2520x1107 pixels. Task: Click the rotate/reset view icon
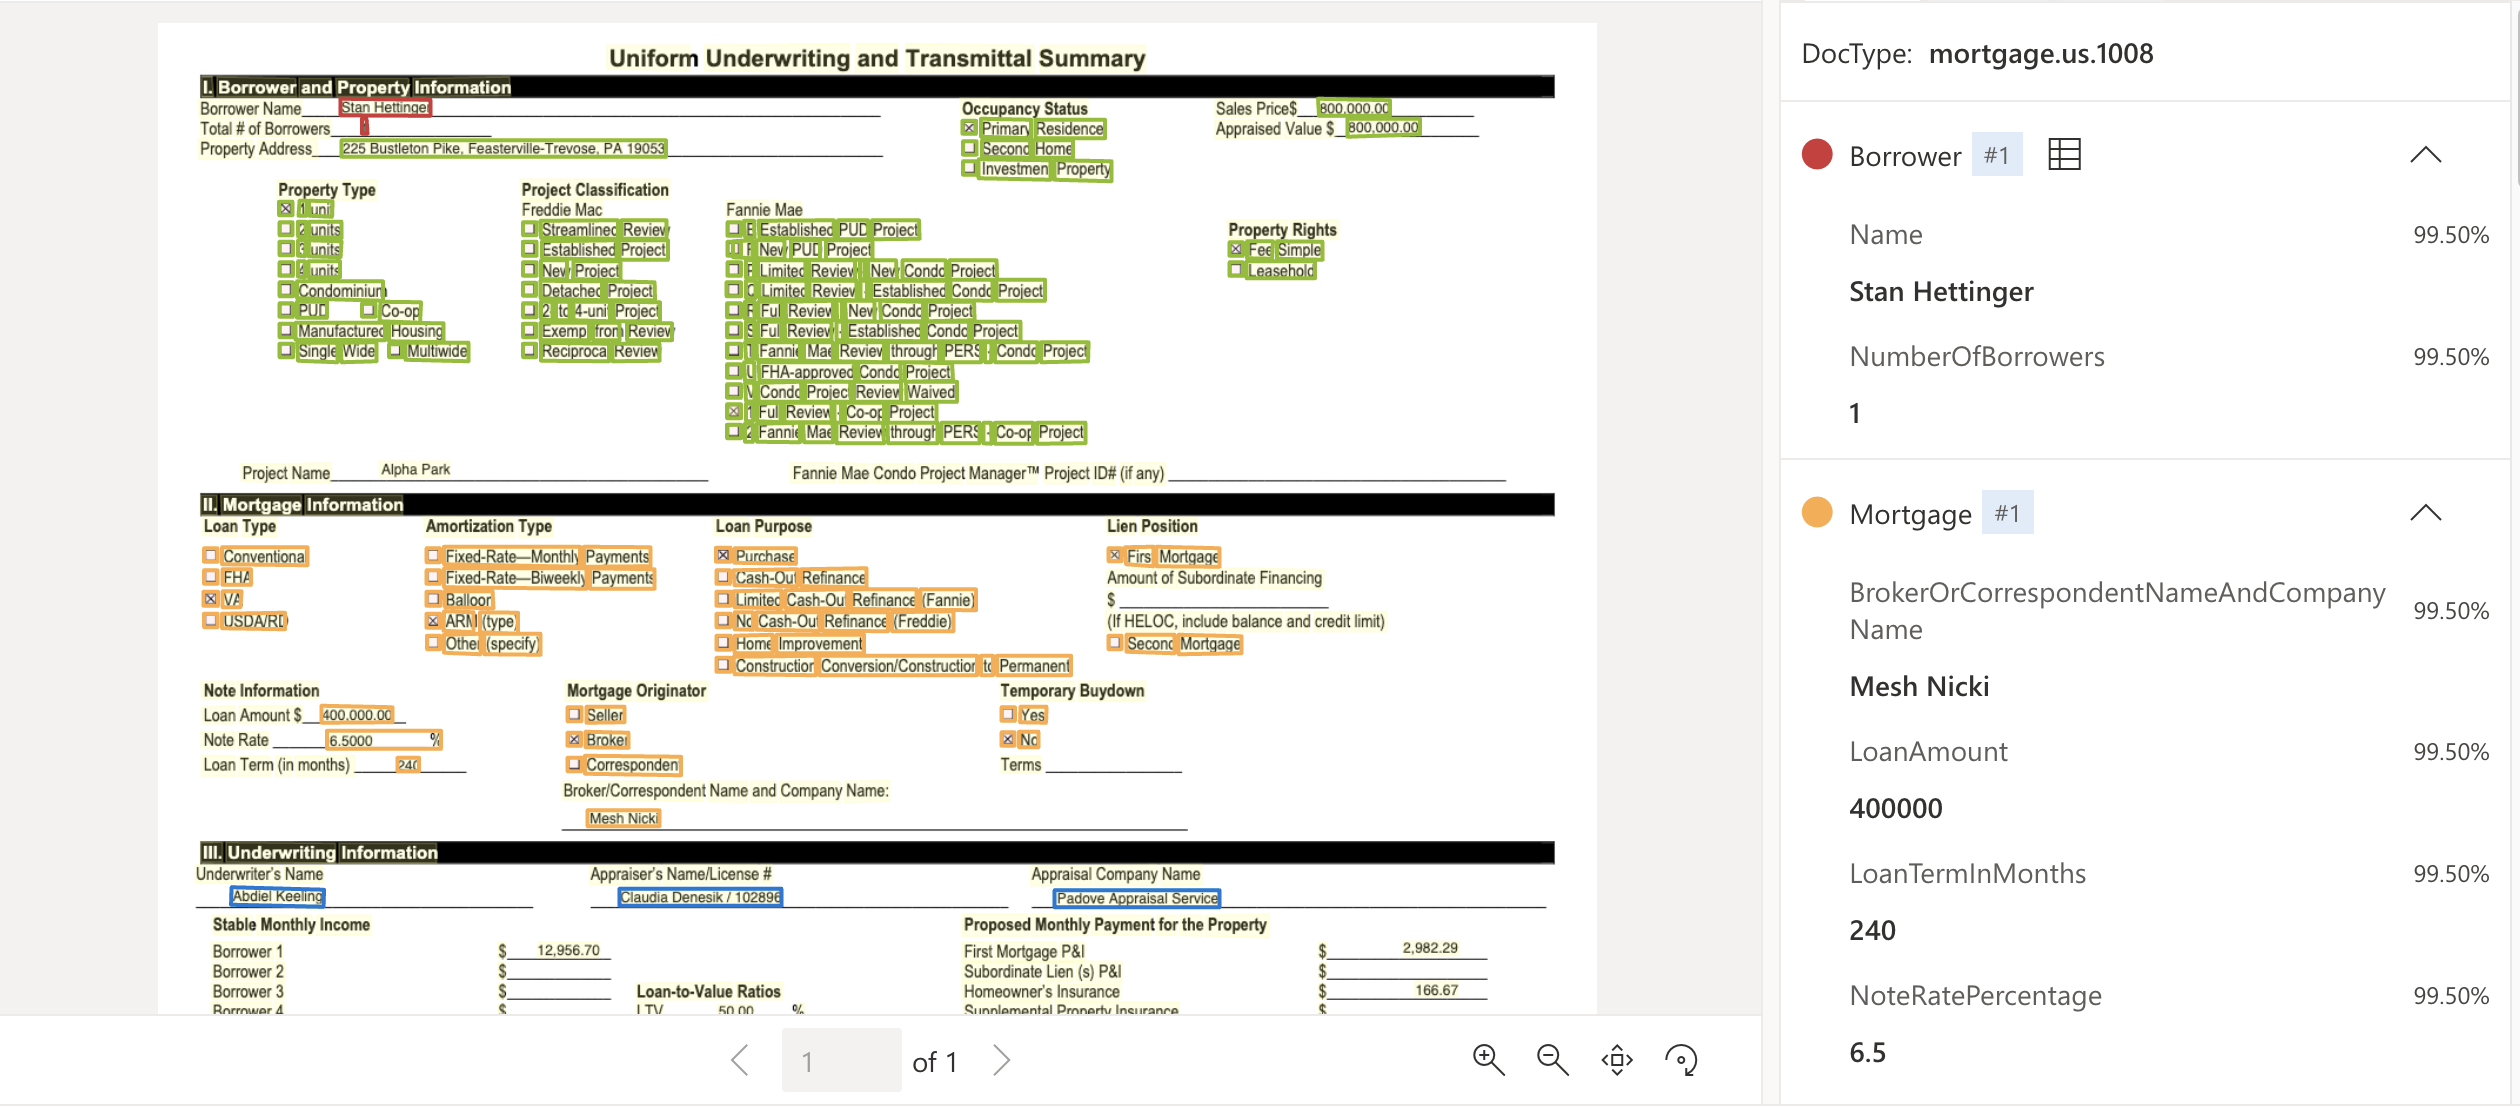(1679, 1059)
